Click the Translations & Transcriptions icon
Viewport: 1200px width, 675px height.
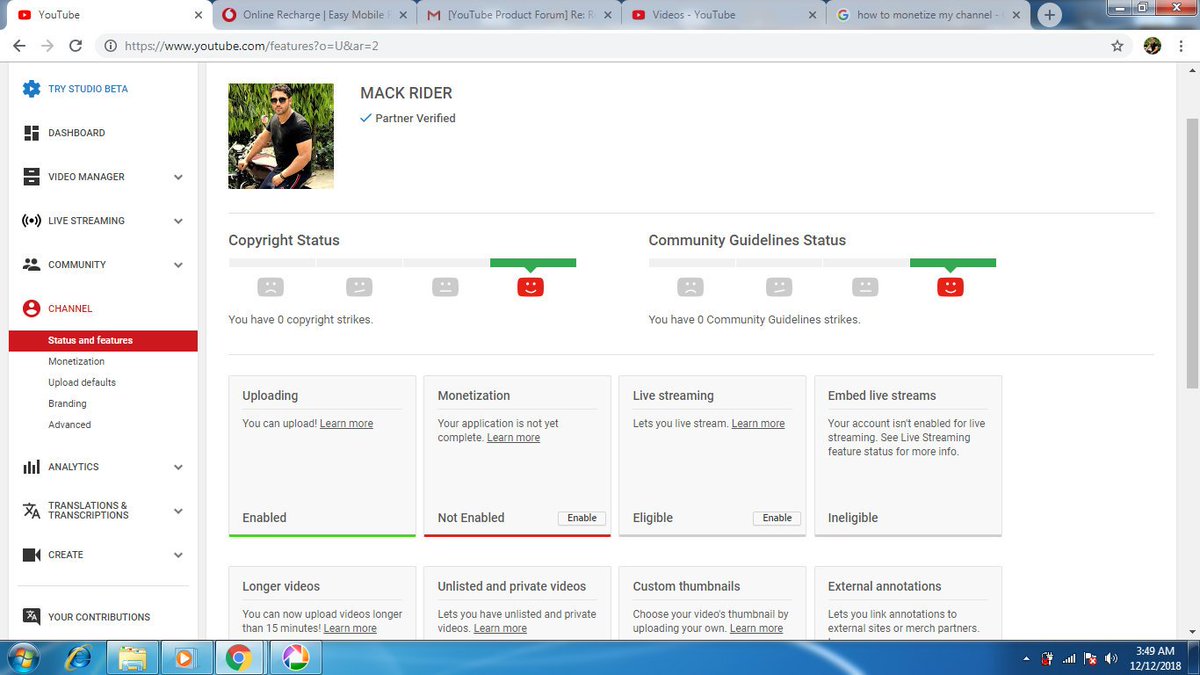[31, 511]
